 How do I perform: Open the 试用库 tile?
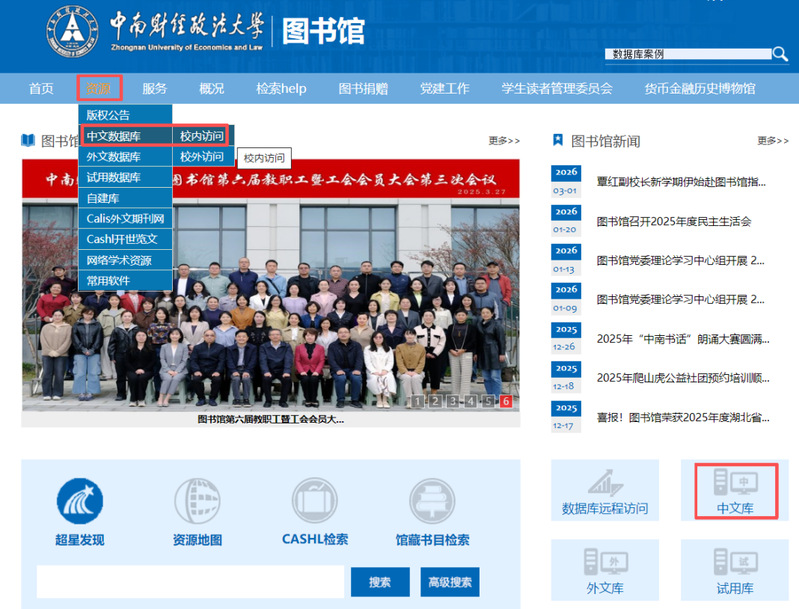(x=735, y=568)
